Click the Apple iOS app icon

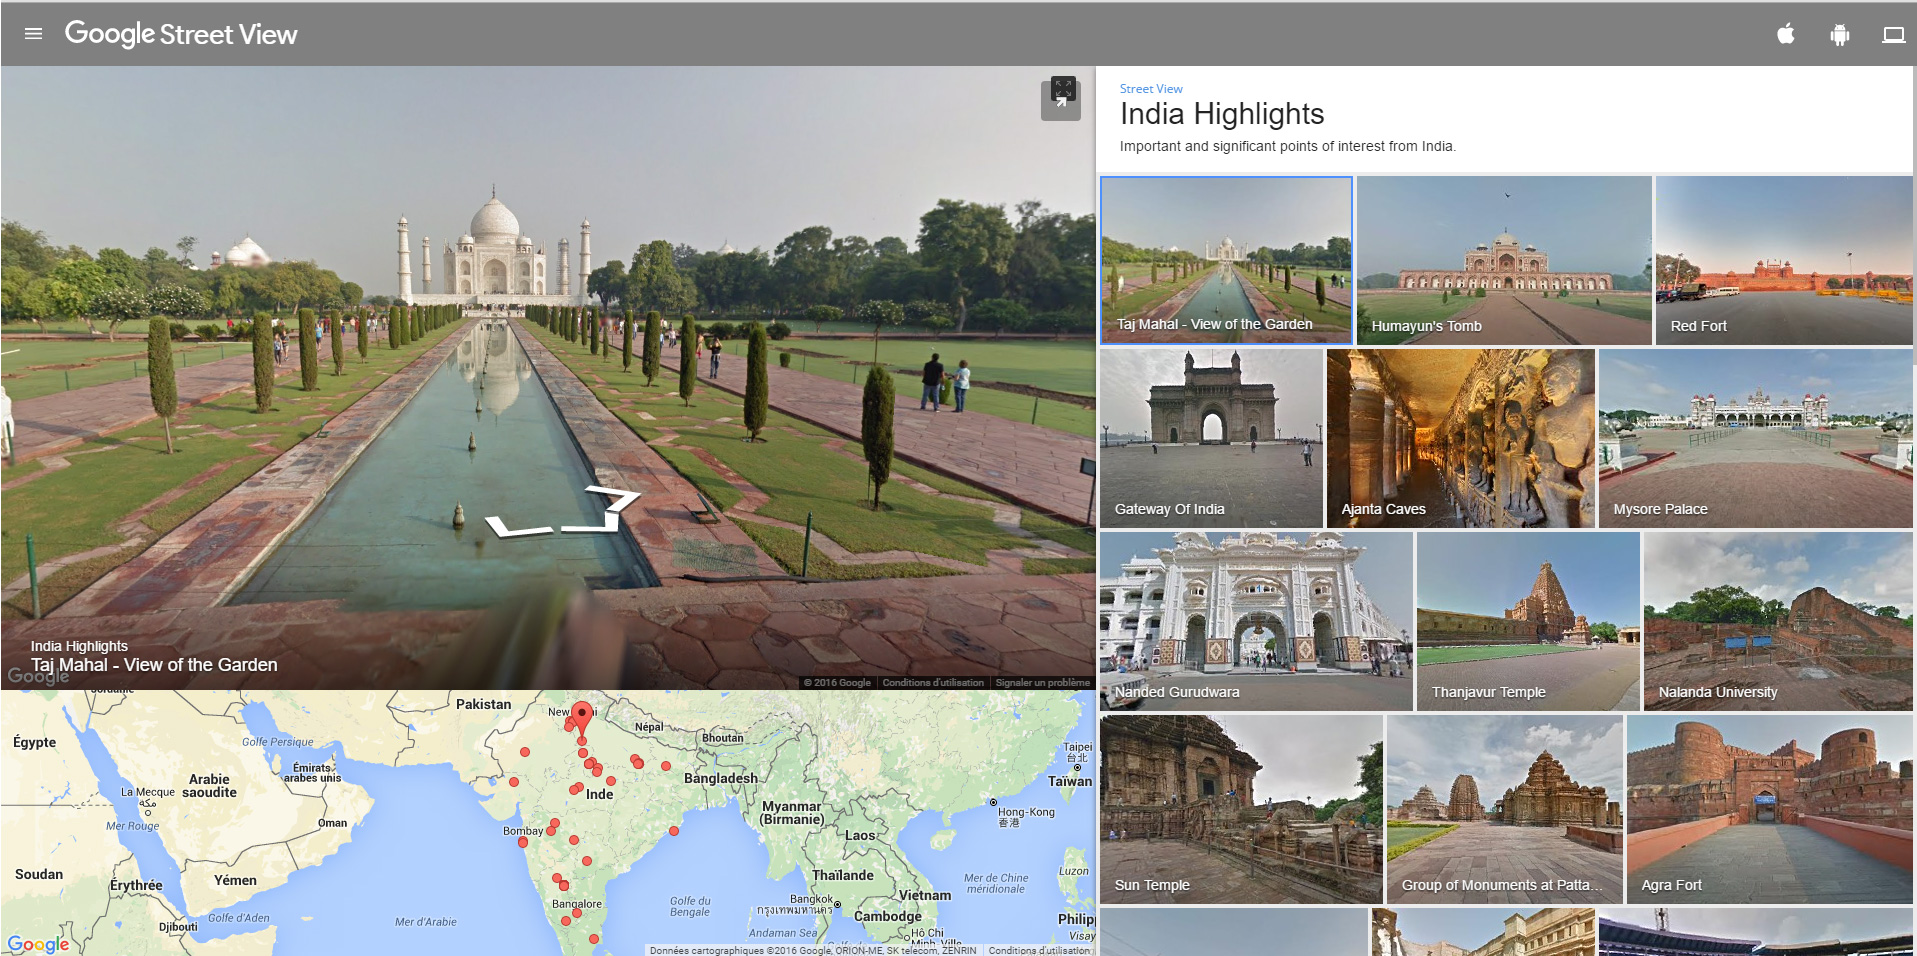click(x=1786, y=35)
